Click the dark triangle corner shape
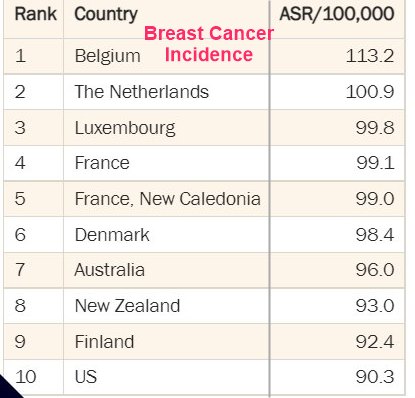415x398 pixels. [7, 390]
